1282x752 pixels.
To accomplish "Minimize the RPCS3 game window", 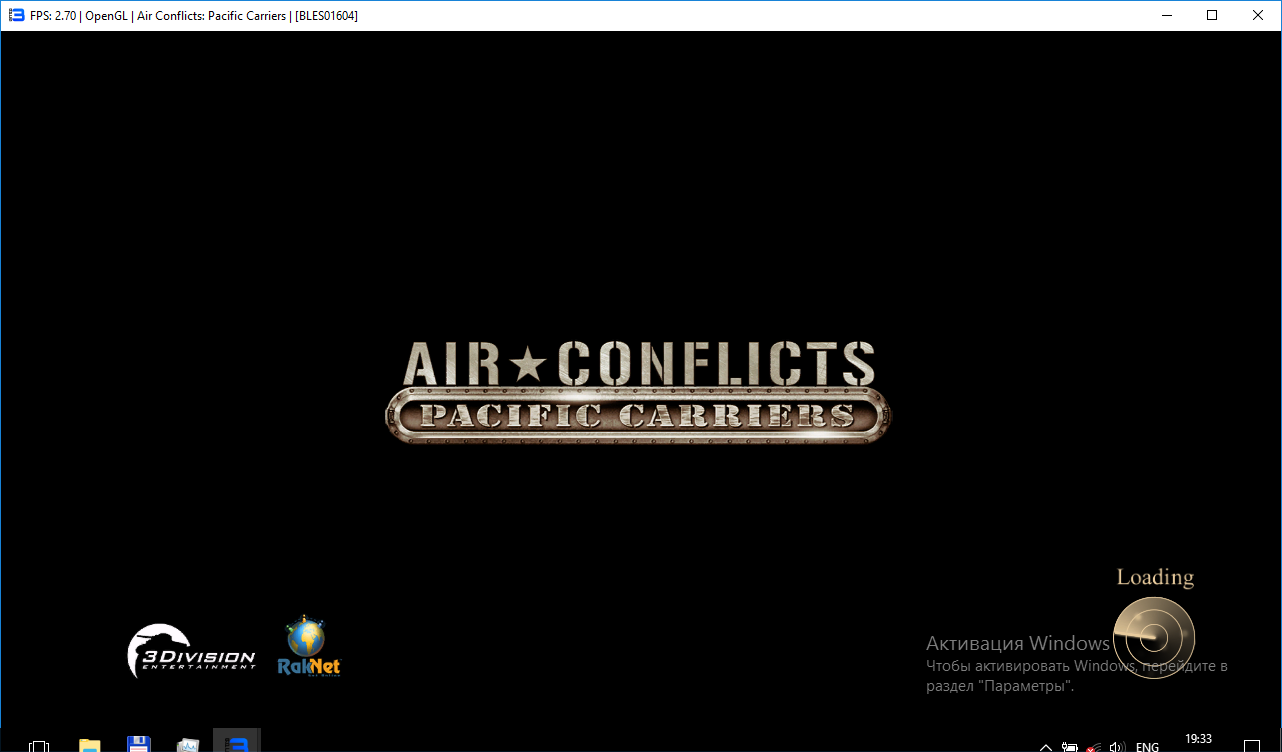I will 1166,15.
